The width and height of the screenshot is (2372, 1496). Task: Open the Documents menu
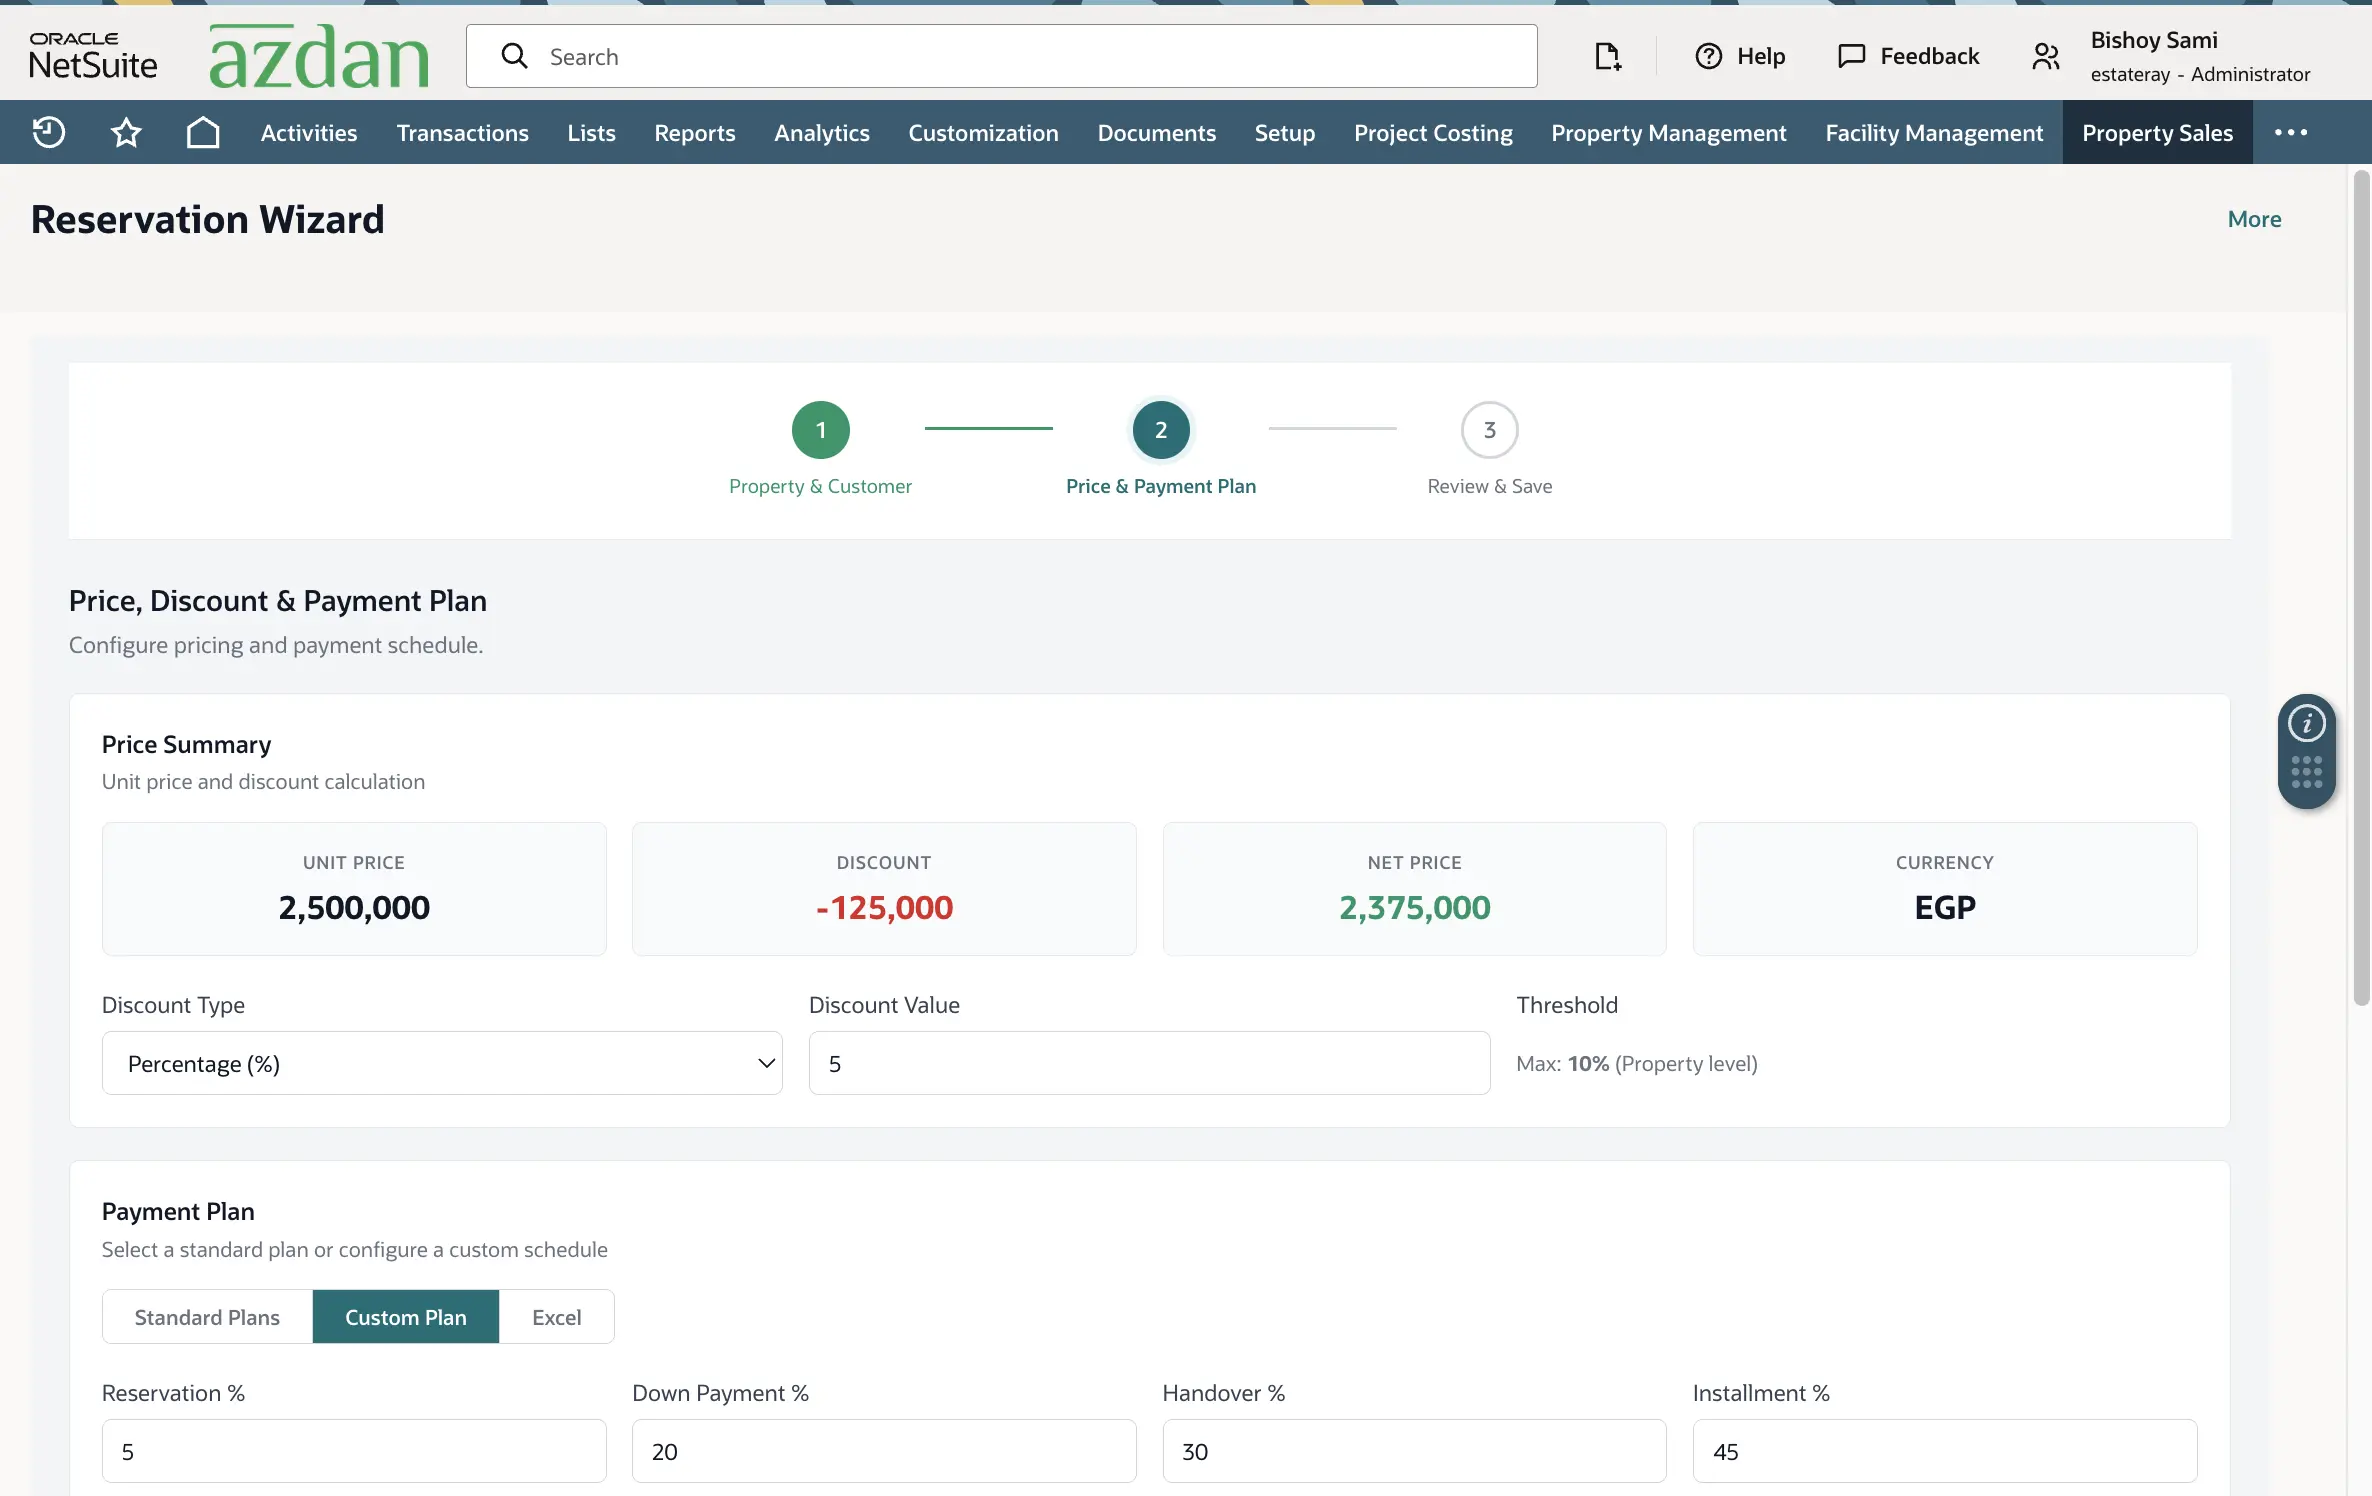(x=1156, y=132)
